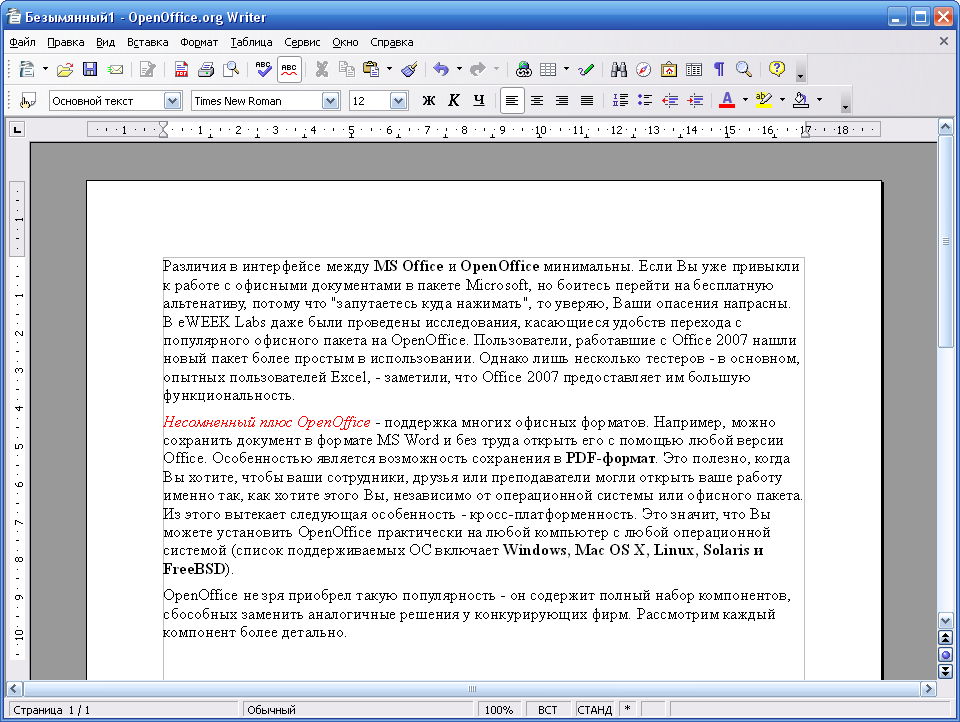Run the spelling and grammar check
The width and height of the screenshot is (960, 722).
pos(264,69)
